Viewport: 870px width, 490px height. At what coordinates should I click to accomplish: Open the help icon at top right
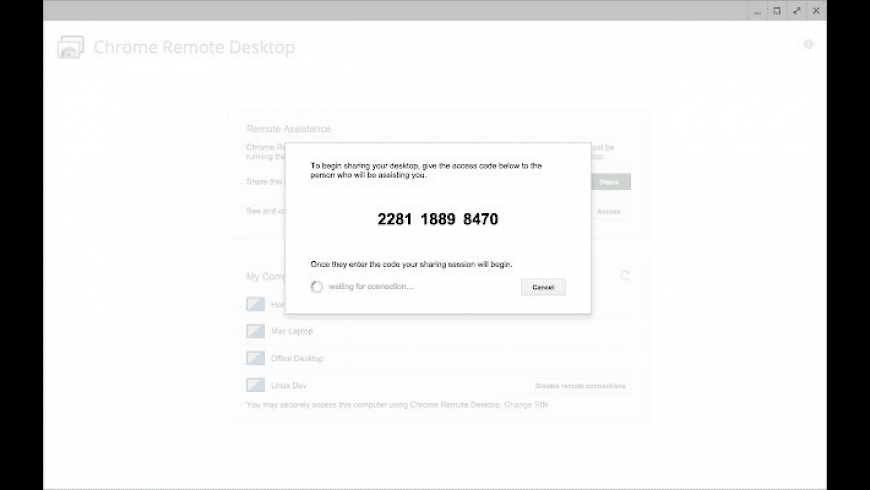coord(808,44)
